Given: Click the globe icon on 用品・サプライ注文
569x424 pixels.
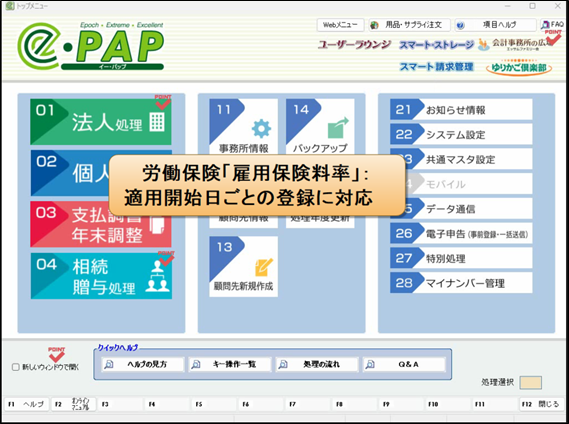Looking at the screenshot, I should click(374, 25).
